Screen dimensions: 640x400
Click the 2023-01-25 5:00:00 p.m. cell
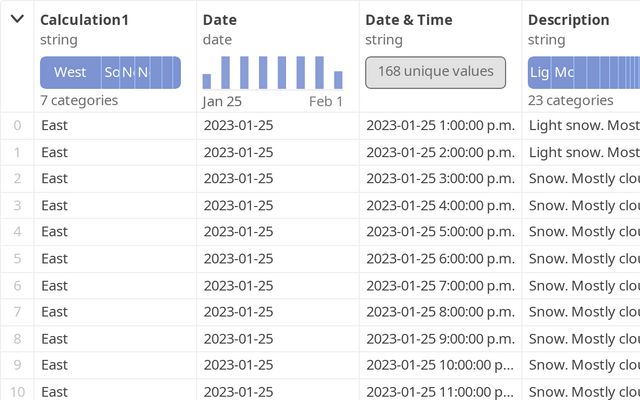(x=440, y=232)
